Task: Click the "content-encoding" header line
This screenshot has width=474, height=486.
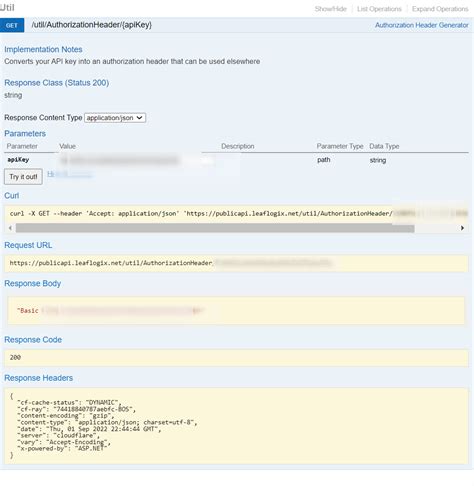Action: click(x=66, y=416)
